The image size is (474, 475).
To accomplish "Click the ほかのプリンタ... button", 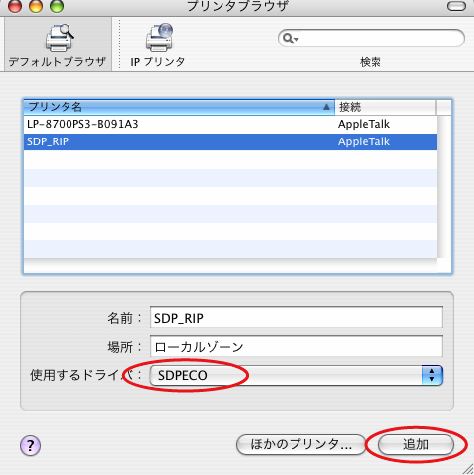I will (301, 444).
